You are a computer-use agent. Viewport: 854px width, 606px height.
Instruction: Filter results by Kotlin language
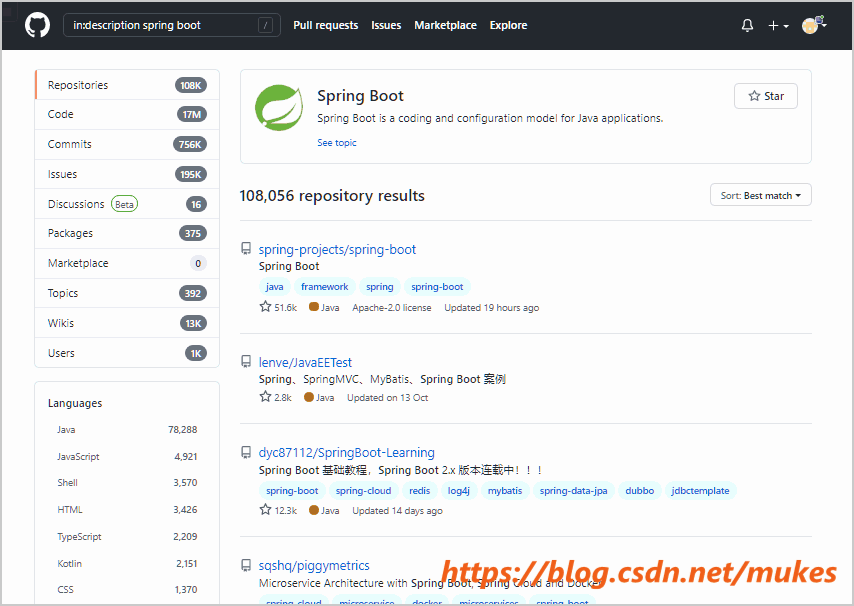click(x=127, y=564)
